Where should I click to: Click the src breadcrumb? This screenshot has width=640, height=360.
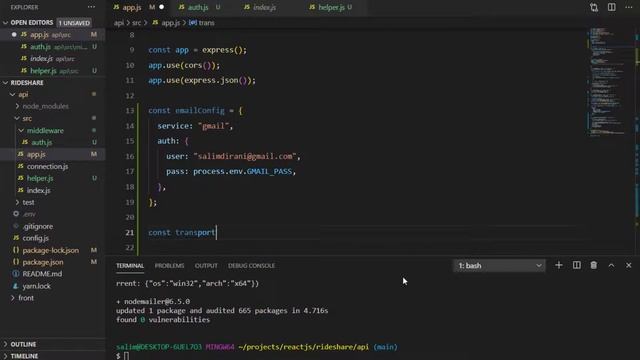(136, 23)
